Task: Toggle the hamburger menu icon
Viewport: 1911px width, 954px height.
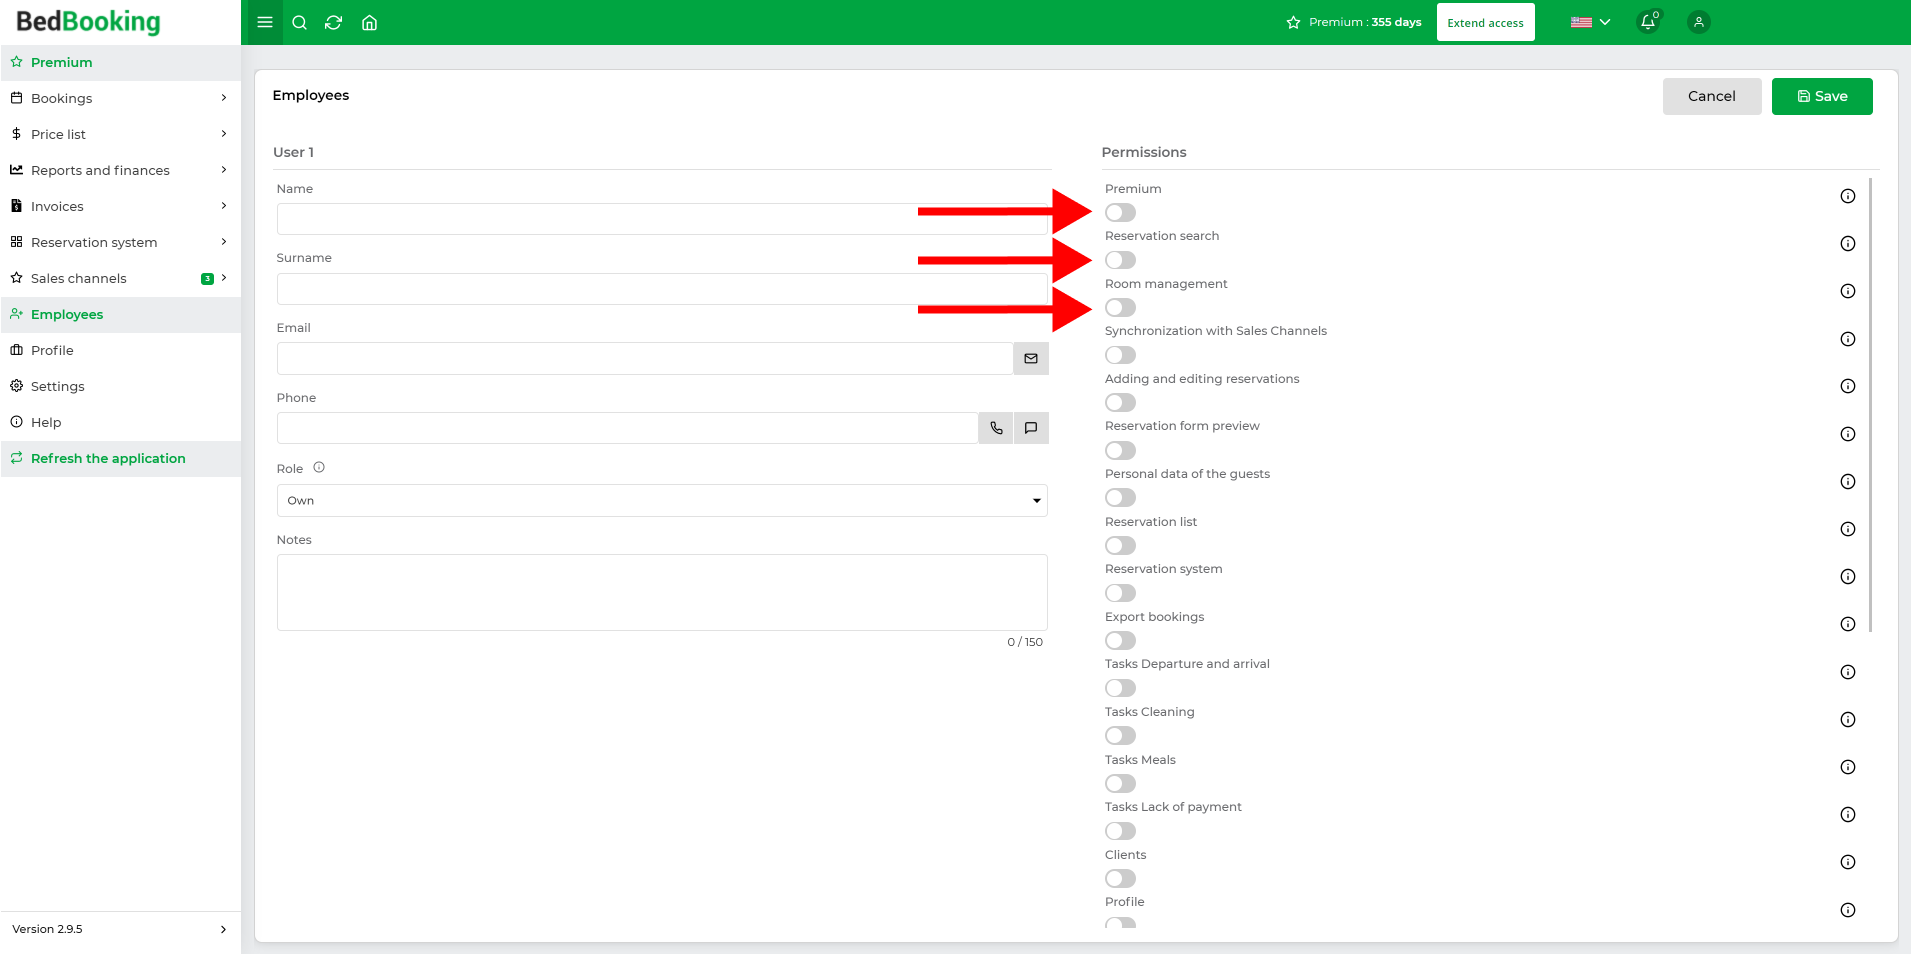Action: point(265,22)
